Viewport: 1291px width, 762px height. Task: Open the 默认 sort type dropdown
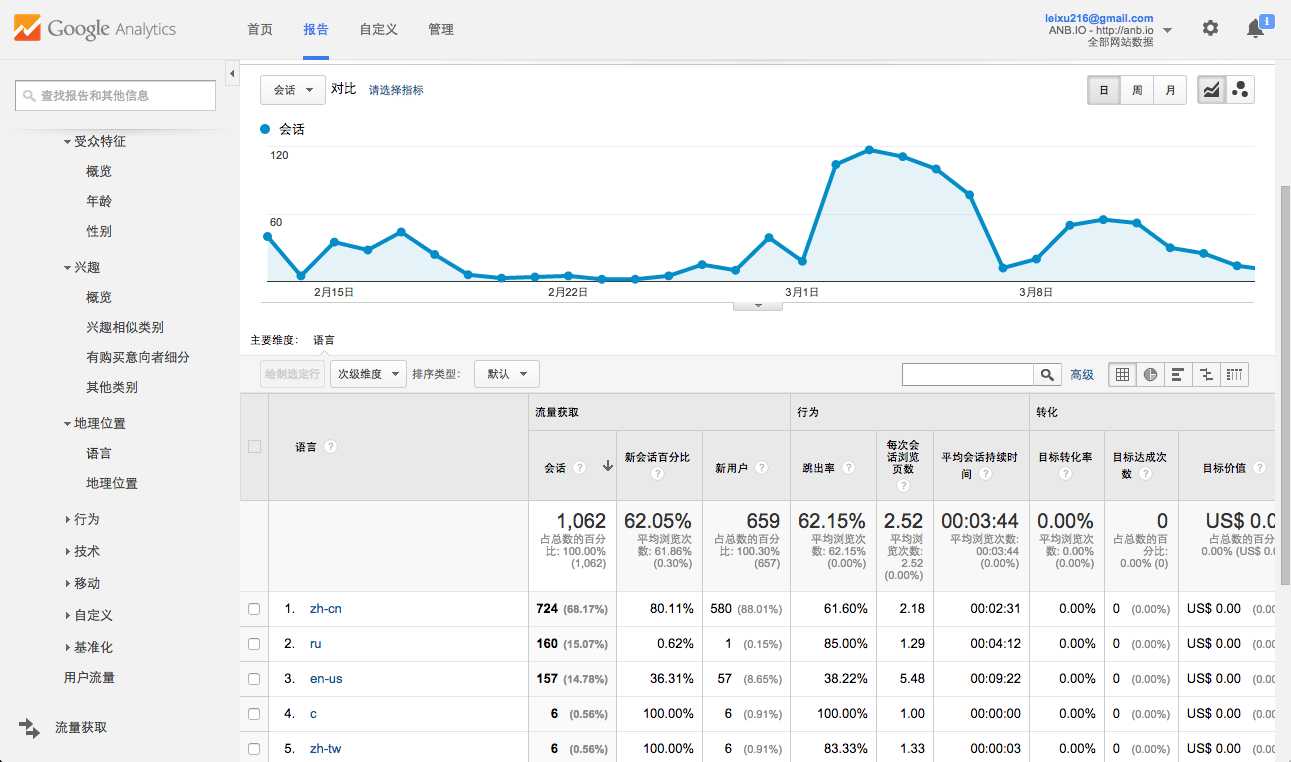pos(507,374)
